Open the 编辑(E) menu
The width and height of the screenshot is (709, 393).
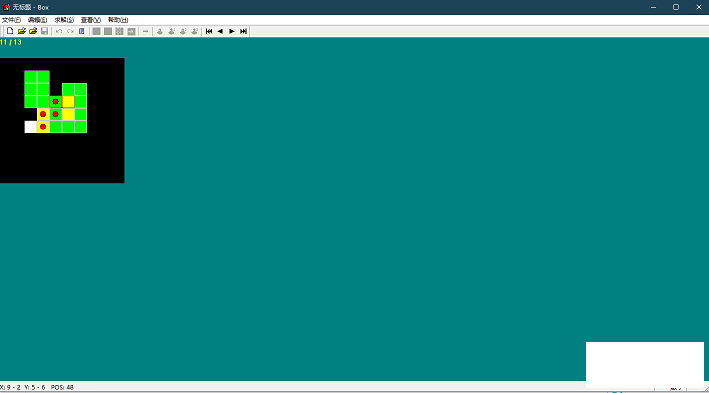[x=38, y=20]
